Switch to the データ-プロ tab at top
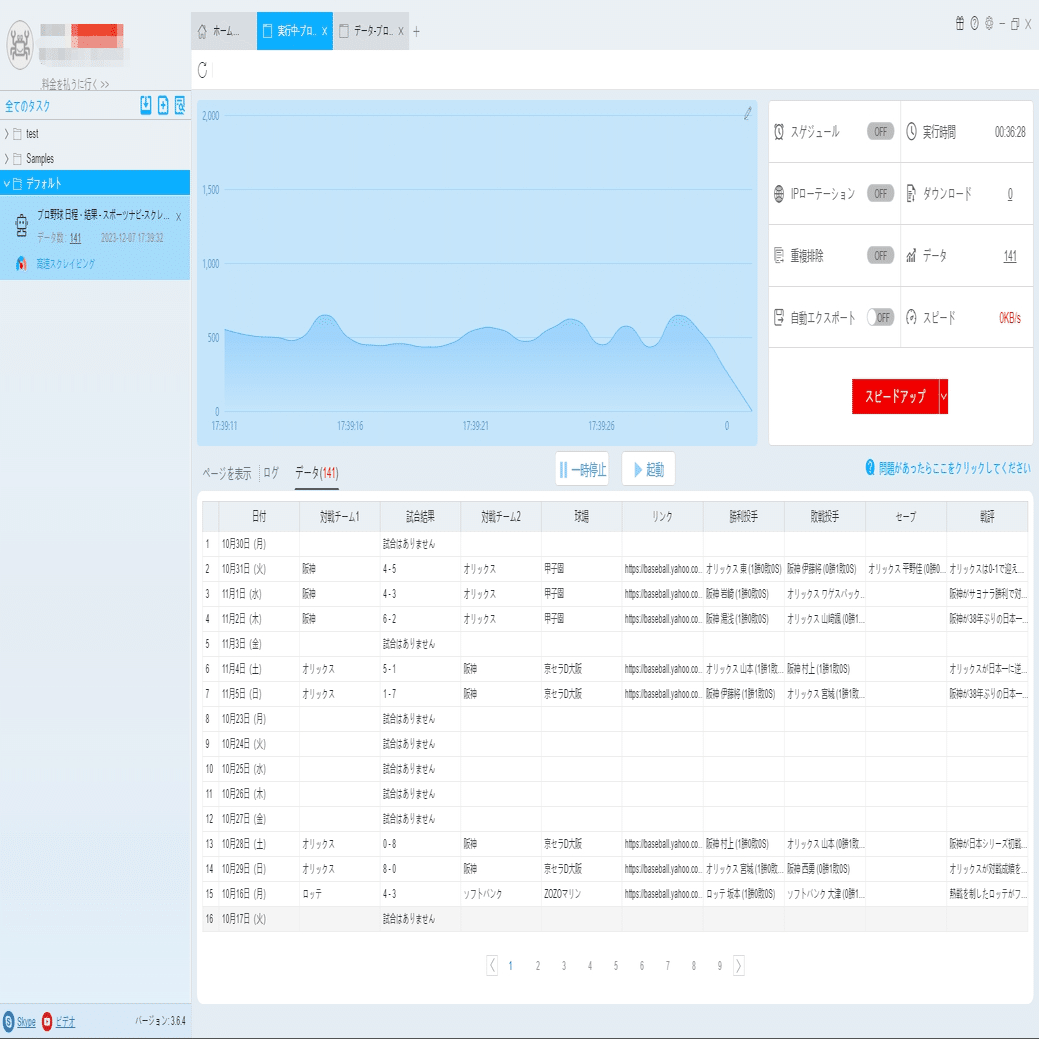Image resolution: width=1039 pixels, height=1039 pixels. [x=371, y=31]
